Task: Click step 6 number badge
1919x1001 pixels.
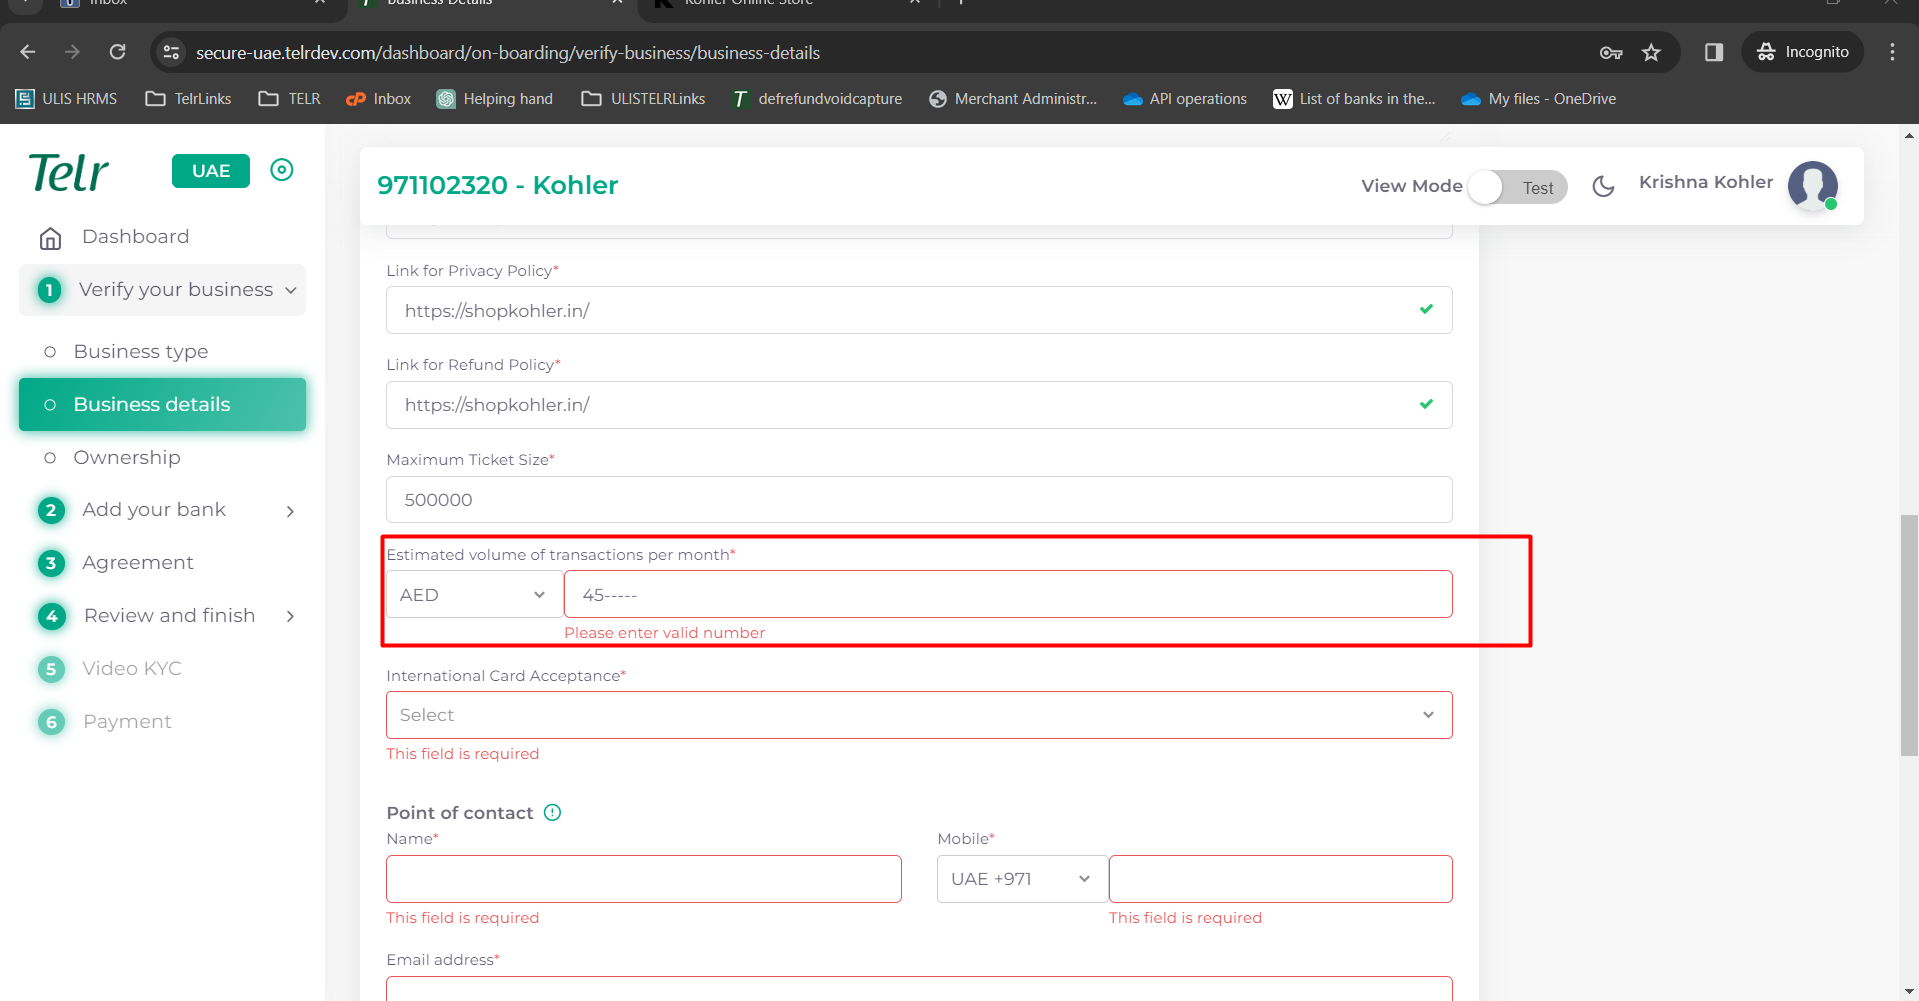Action: tap(51, 722)
